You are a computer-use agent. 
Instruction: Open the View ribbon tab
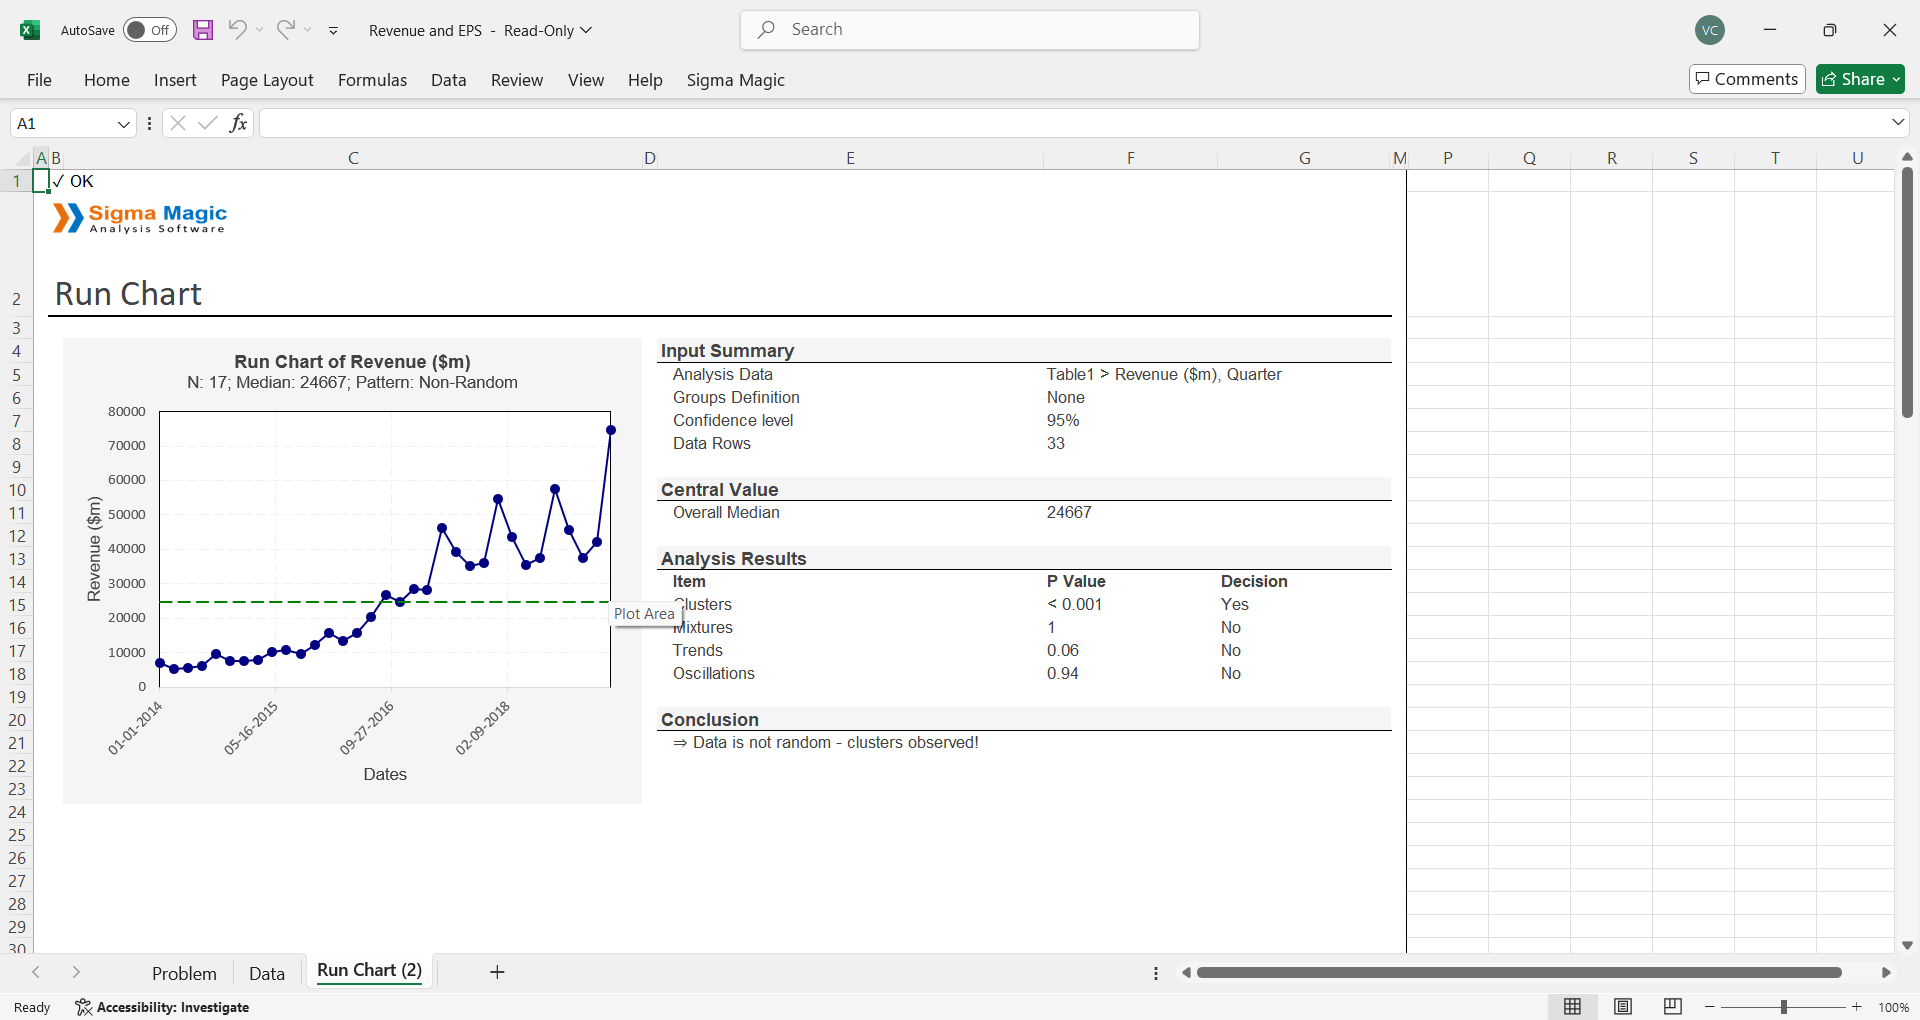[x=586, y=80]
